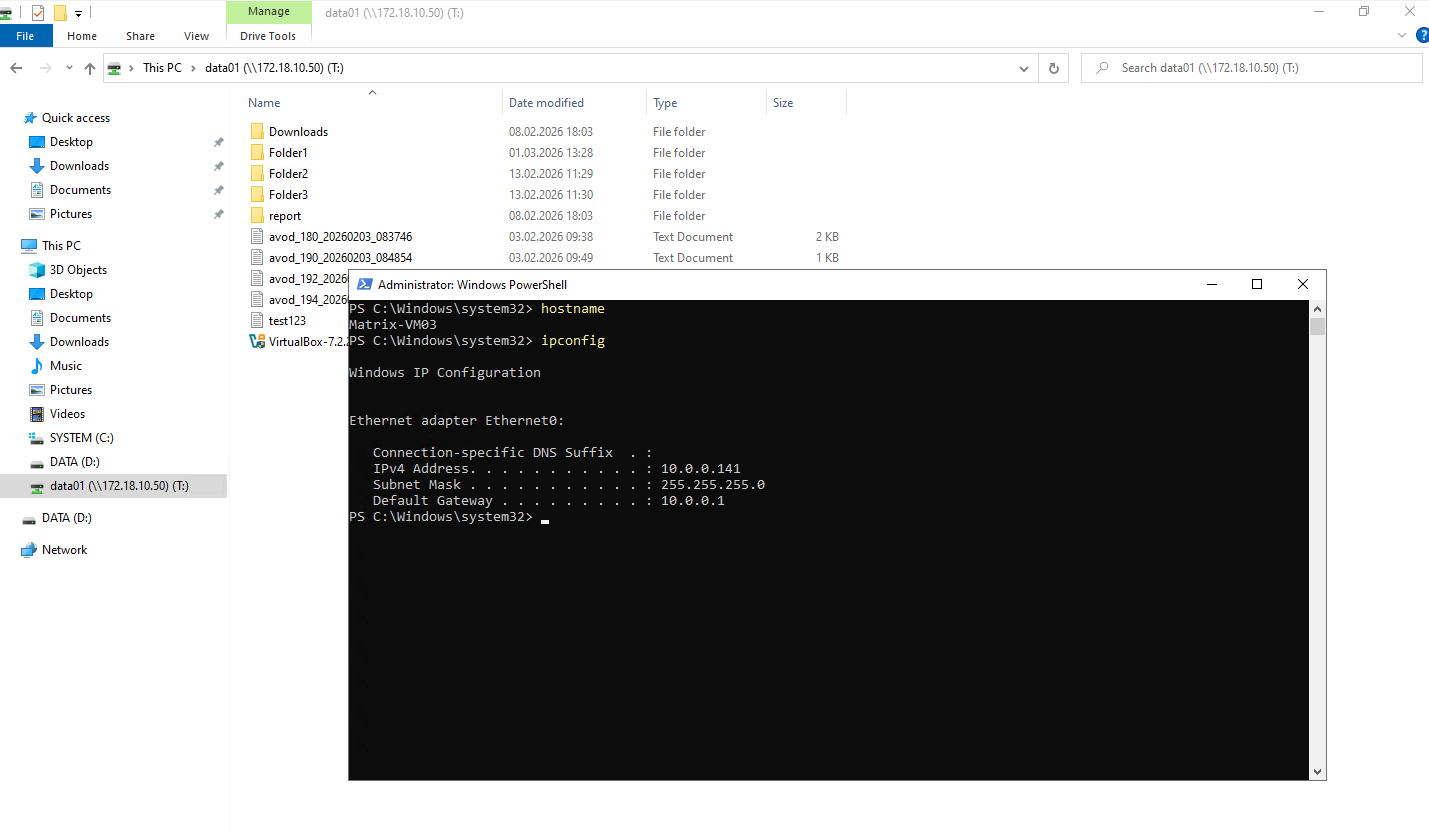Refresh the current folder view
1429x831 pixels.
[x=1053, y=68]
